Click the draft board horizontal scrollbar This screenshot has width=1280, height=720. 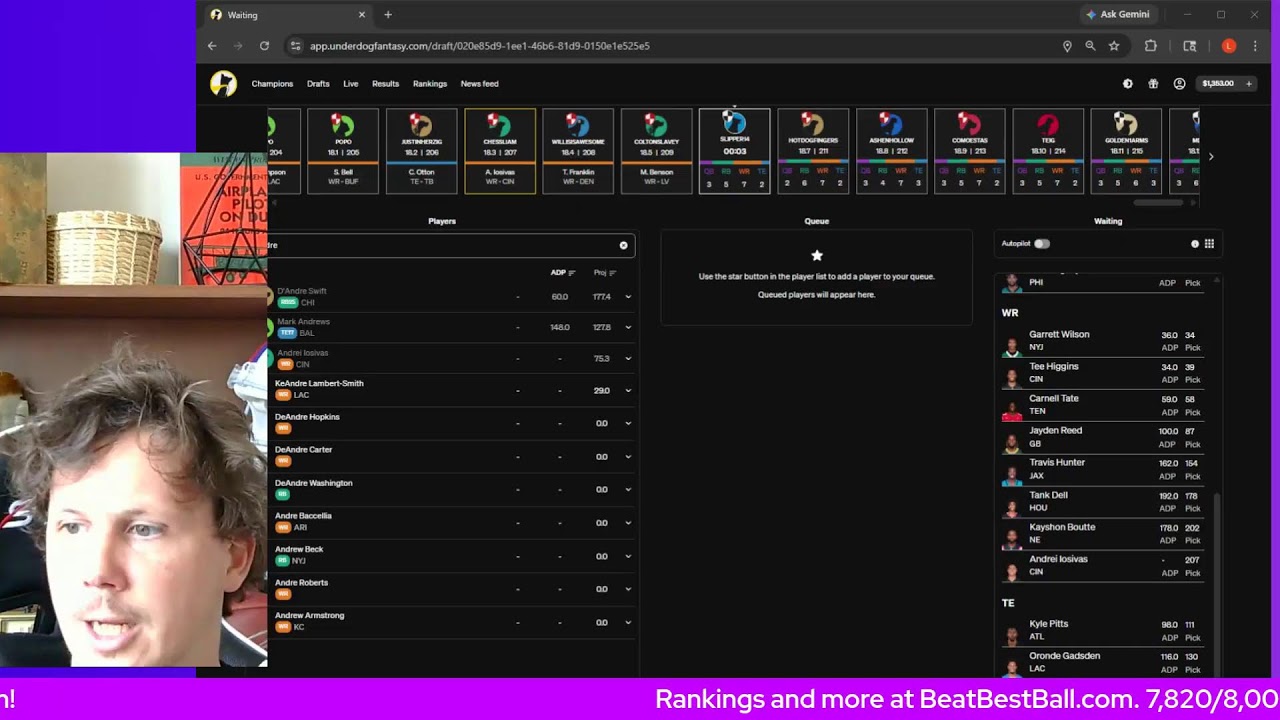[x=1157, y=203]
